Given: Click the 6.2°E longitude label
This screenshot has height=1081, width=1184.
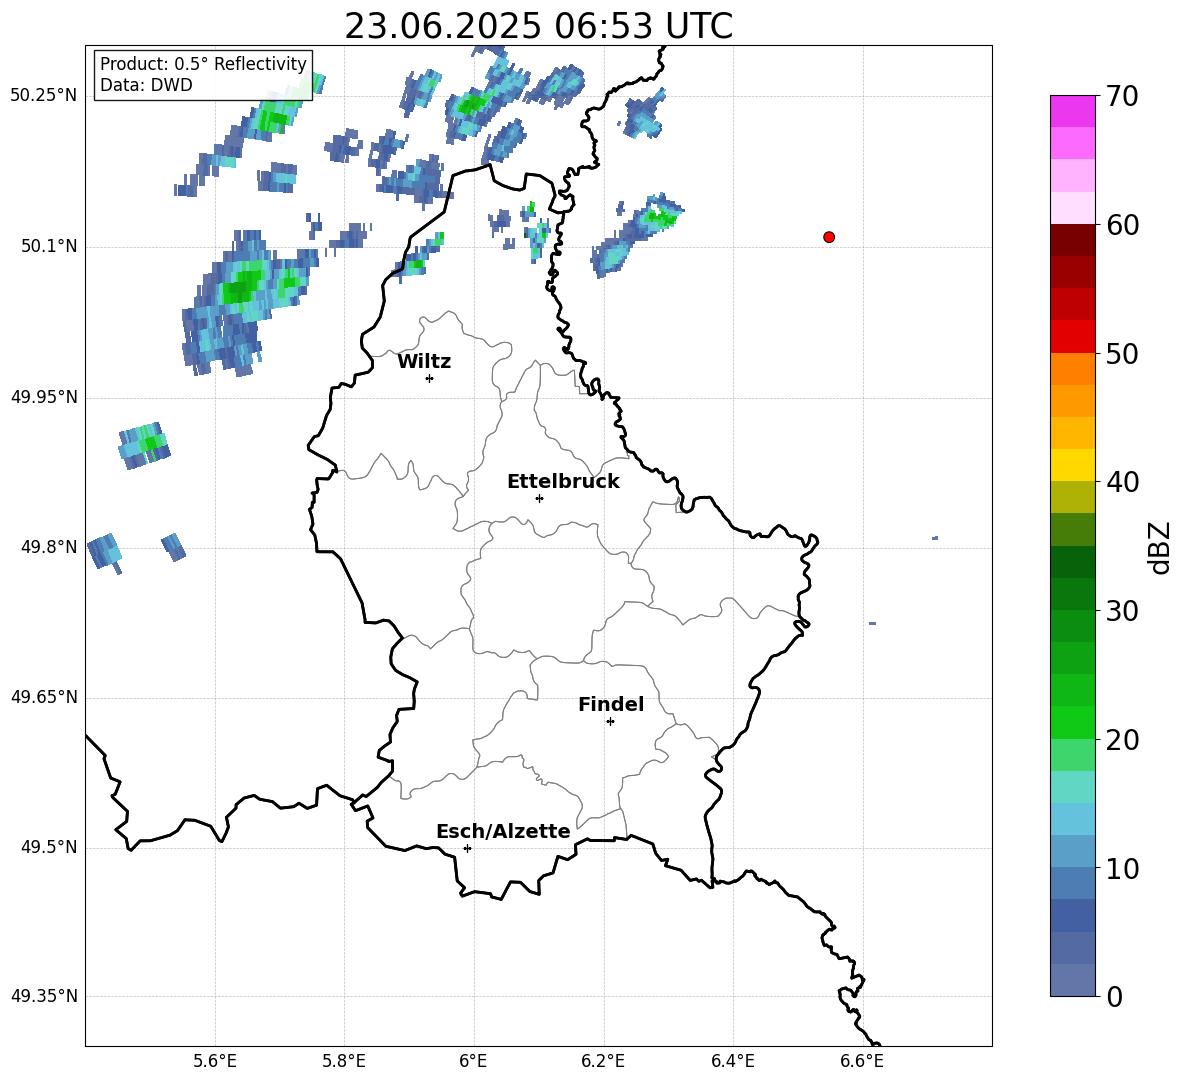Looking at the screenshot, I should pyautogui.click(x=603, y=1062).
